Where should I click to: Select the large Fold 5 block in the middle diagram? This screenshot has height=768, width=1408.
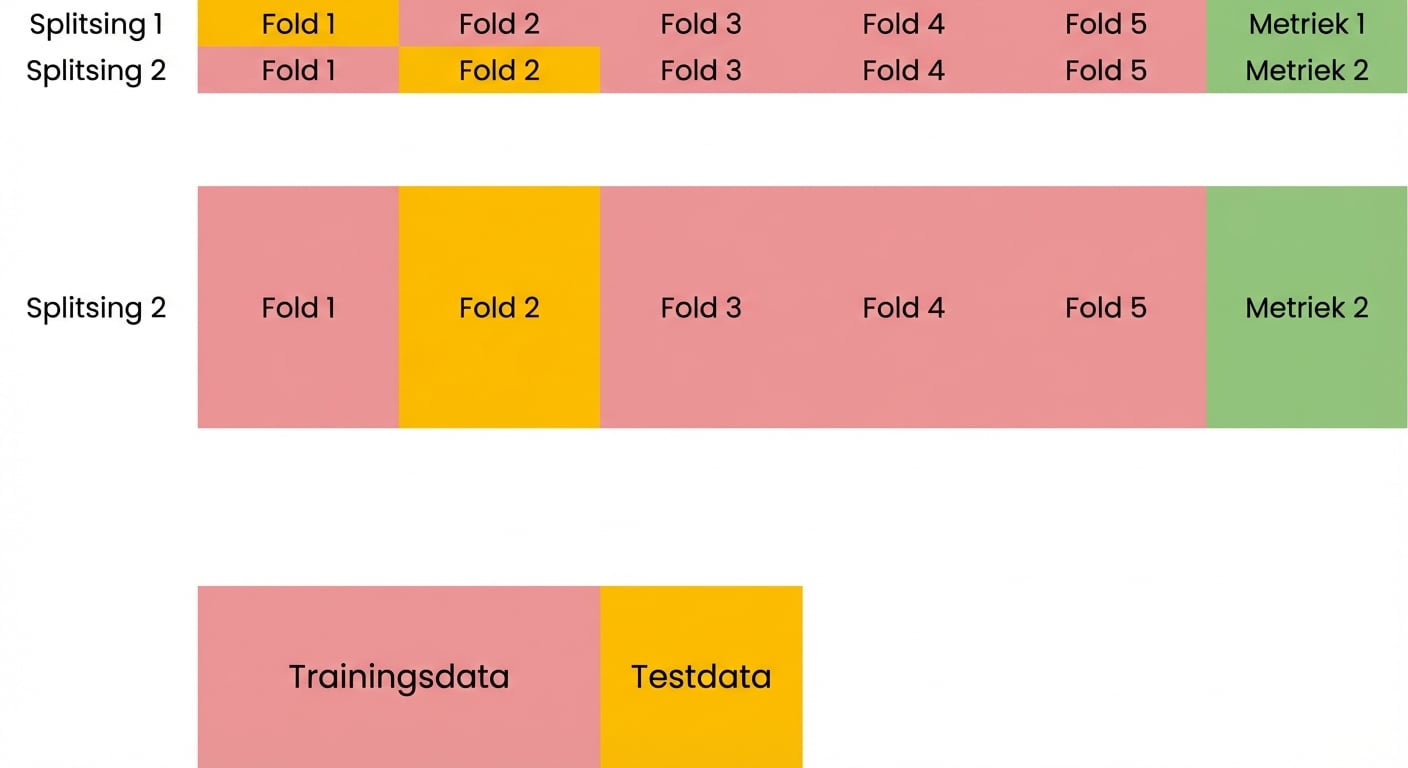(1105, 307)
